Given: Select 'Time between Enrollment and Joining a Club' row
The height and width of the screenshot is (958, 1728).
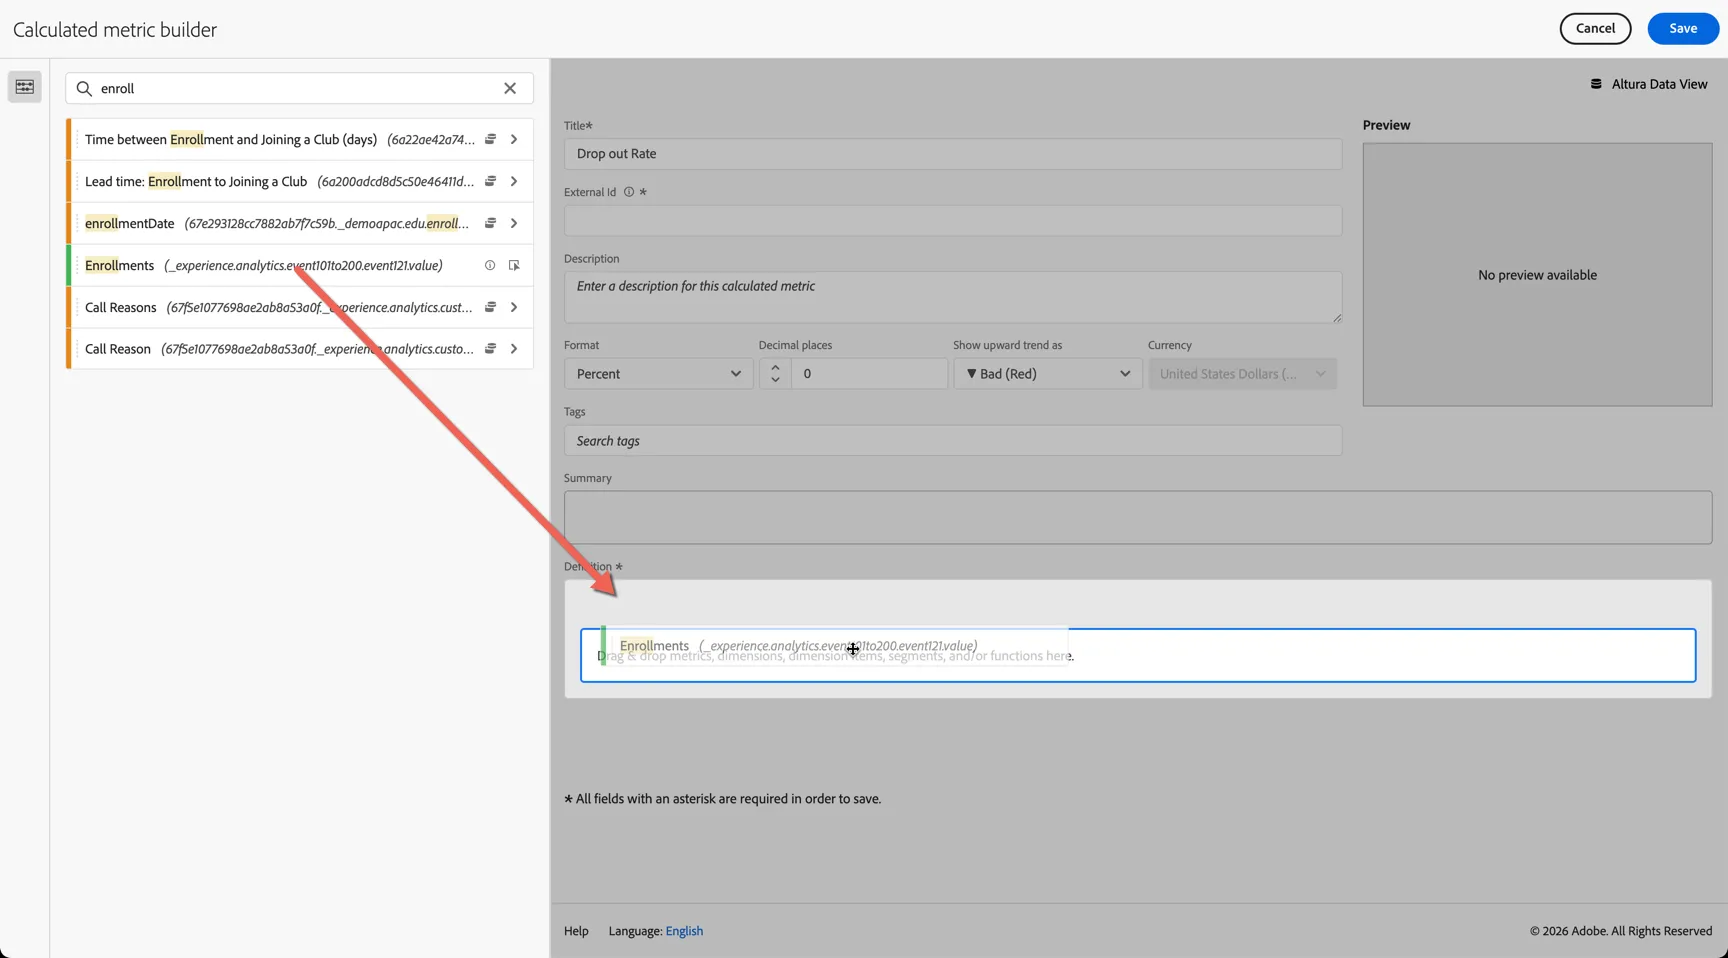Looking at the screenshot, I should coord(299,139).
